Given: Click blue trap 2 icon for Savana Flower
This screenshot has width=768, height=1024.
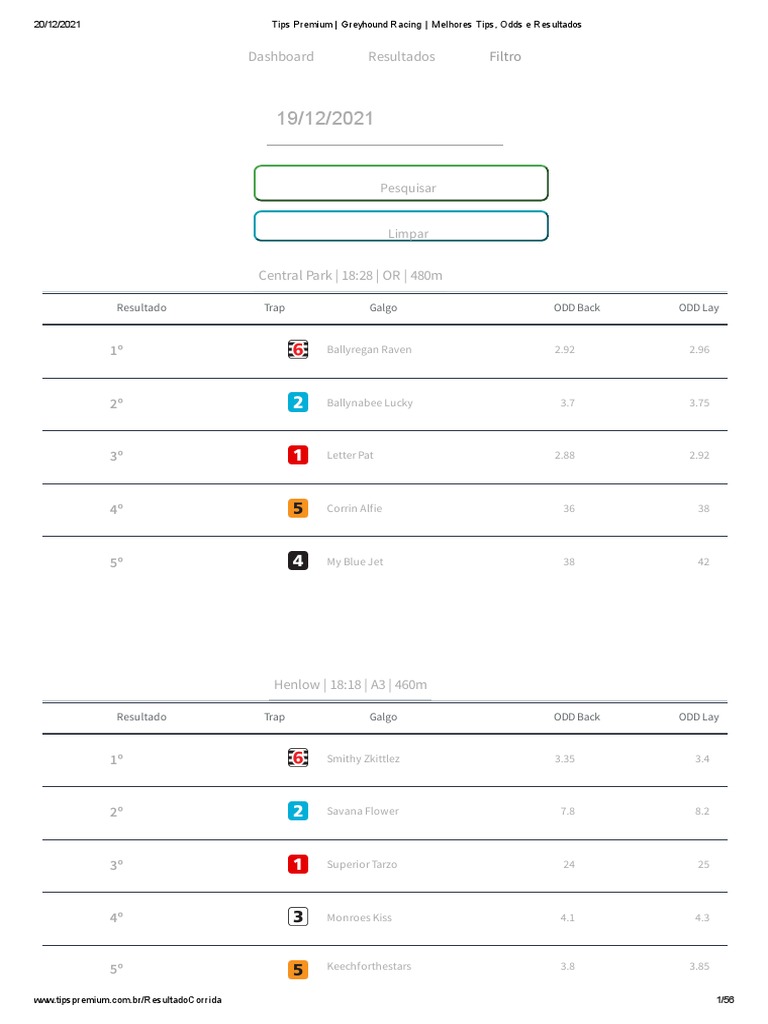Looking at the screenshot, I should coord(297,811).
